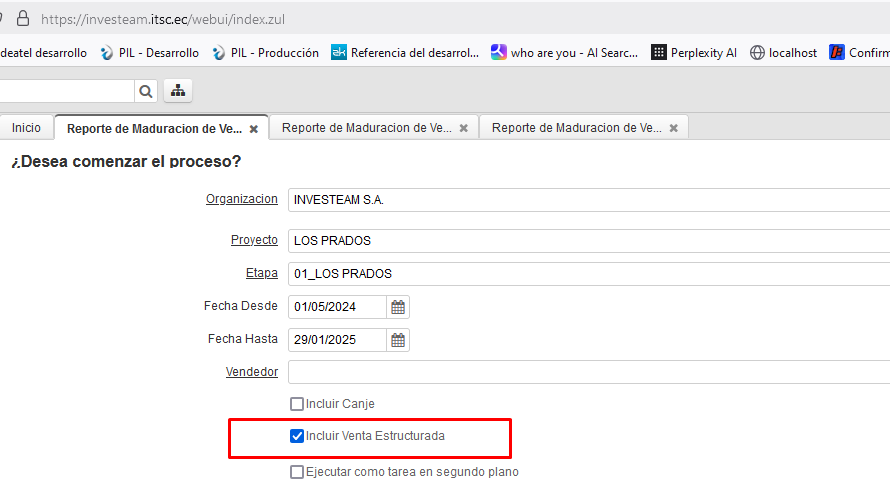
Task: Open the Fecha Hasta calendar picker
Action: coord(398,340)
